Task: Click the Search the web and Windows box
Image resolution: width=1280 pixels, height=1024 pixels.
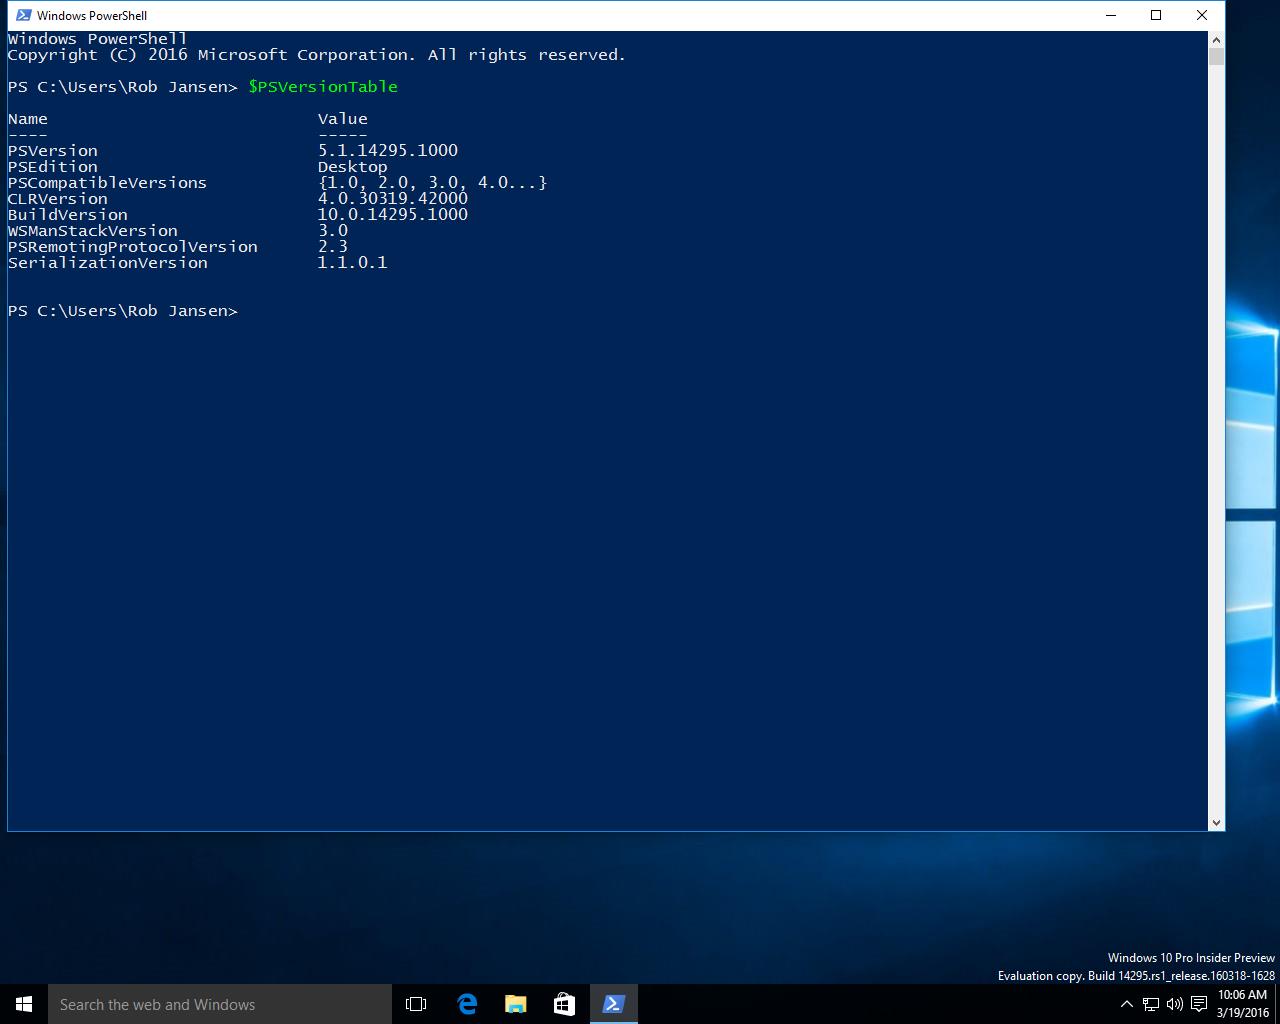Action: click(220, 1004)
